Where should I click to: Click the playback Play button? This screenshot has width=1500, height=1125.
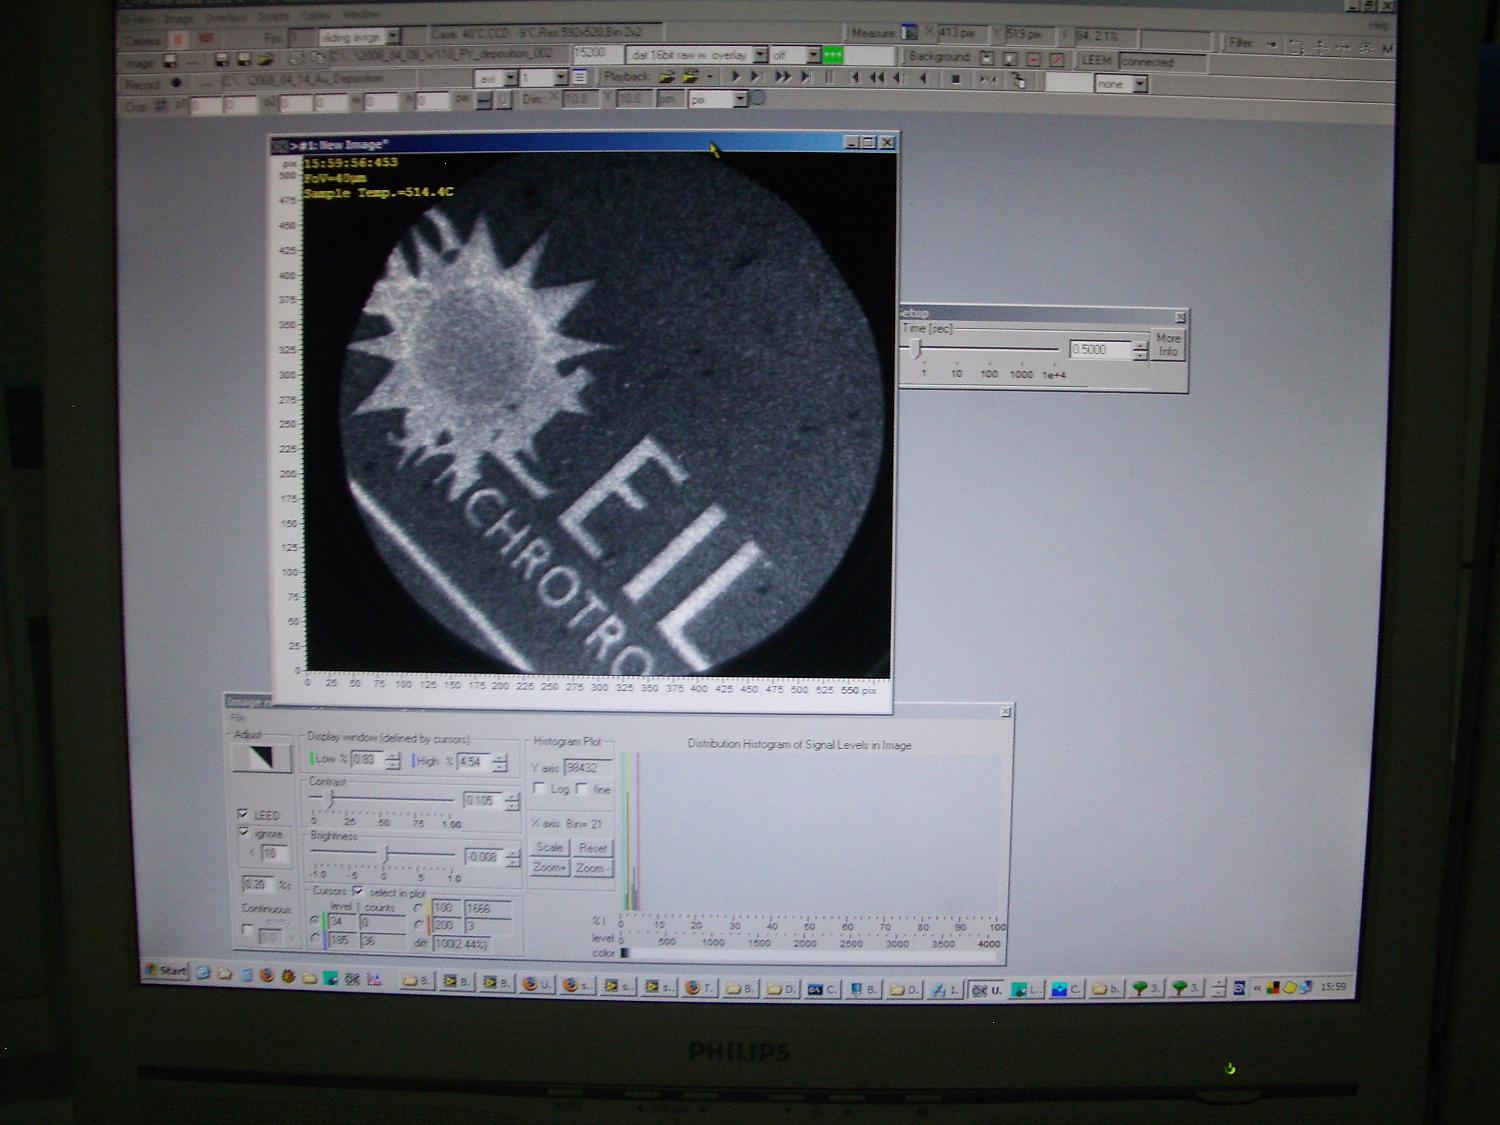(x=735, y=76)
